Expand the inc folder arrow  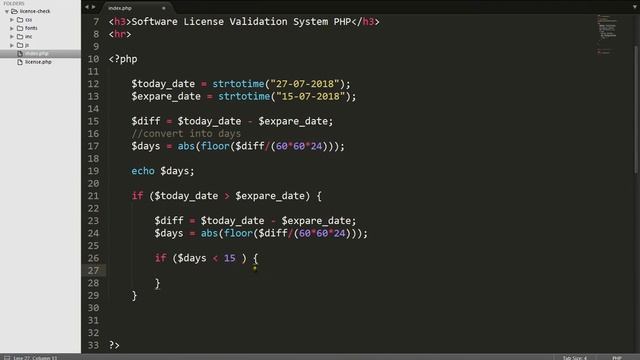(x=12, y=37)
